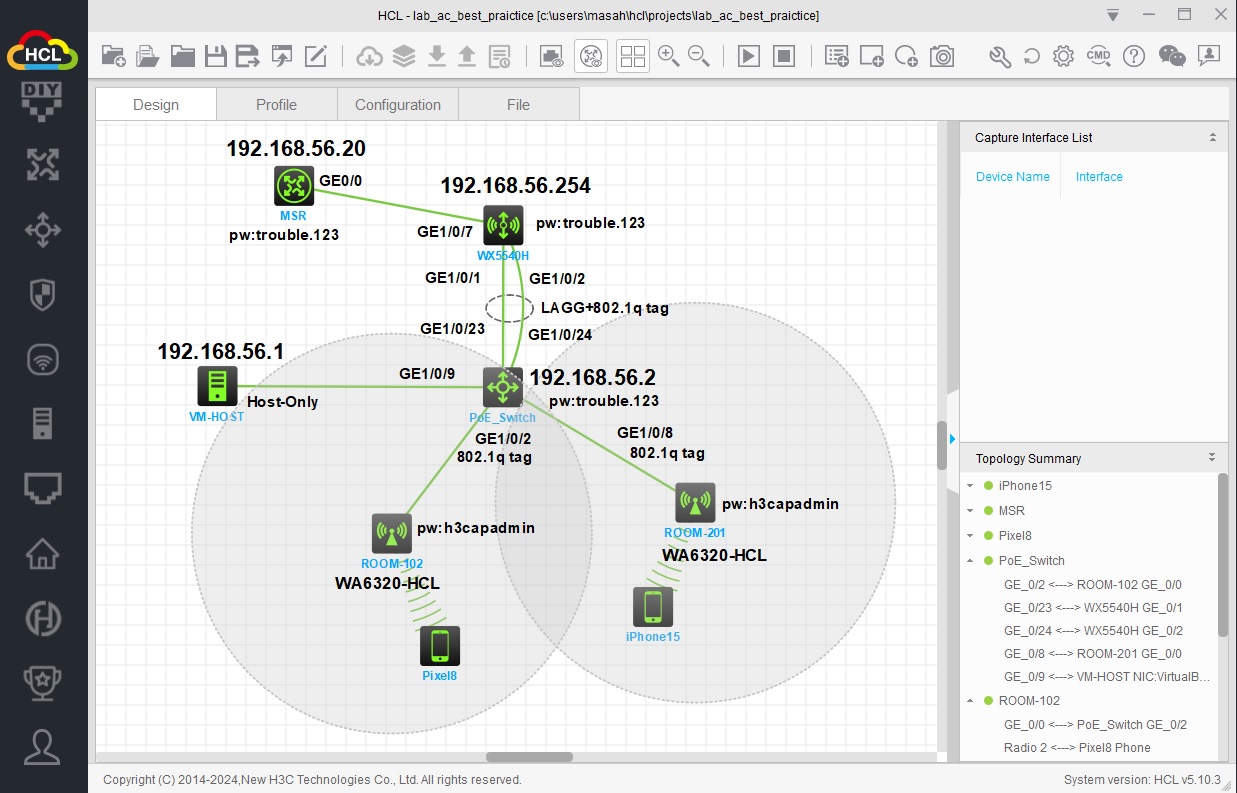The width and height of the screenshot is (1237, 793).
Task: Zoom in on the topology canvas
Action: tap(669, 56)
